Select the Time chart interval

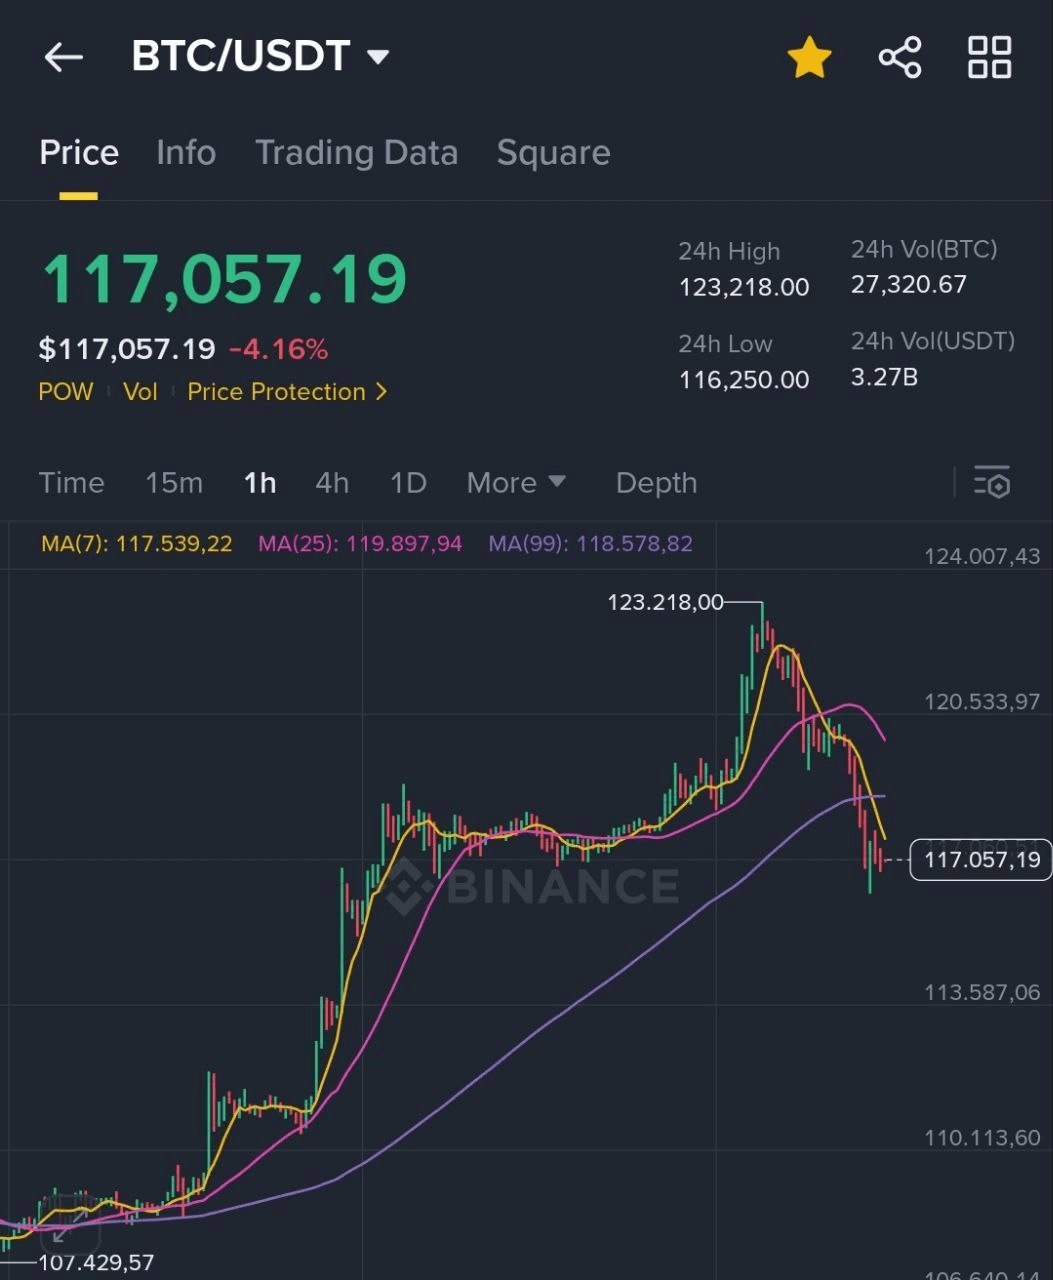point(71,483)
